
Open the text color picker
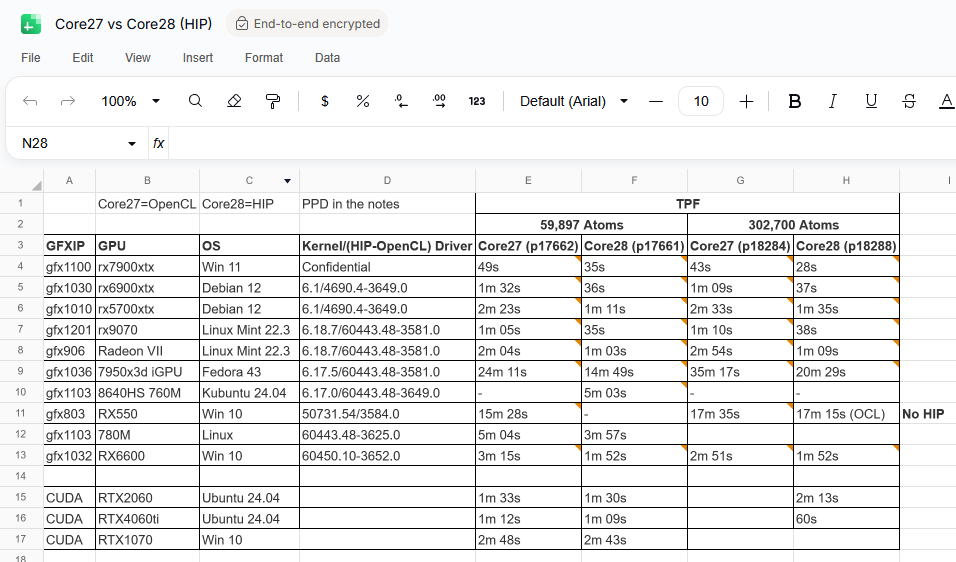coord(946,101)
